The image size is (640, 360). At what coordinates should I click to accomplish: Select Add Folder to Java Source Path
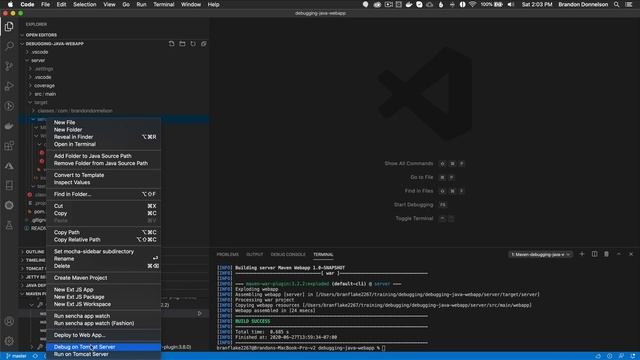click(x=104, y=156)
